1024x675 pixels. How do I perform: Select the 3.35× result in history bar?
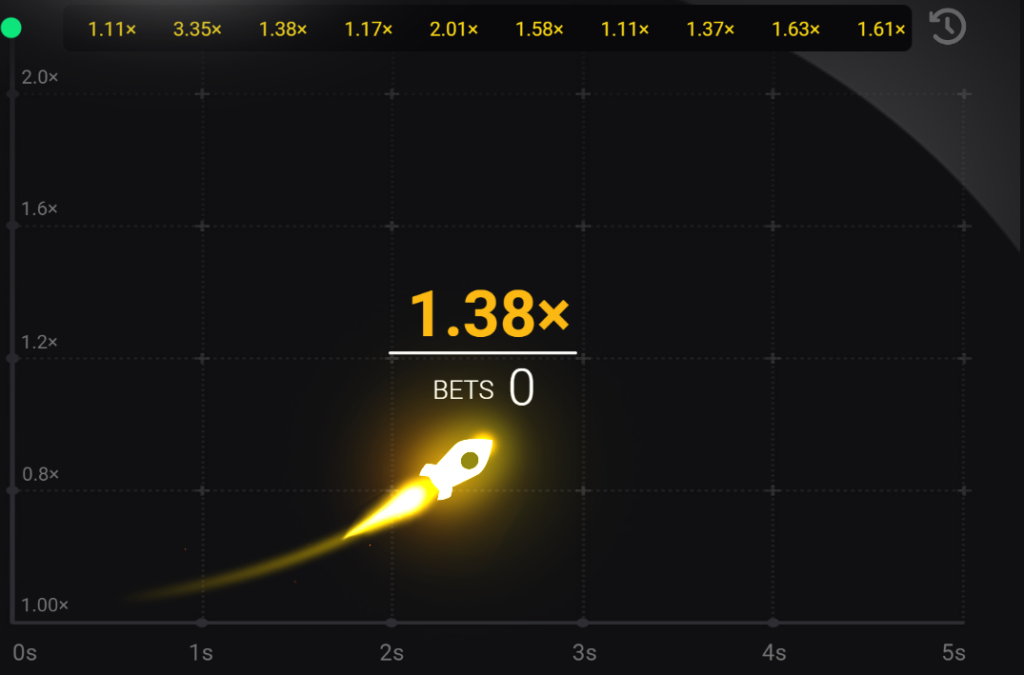[197, 29]
